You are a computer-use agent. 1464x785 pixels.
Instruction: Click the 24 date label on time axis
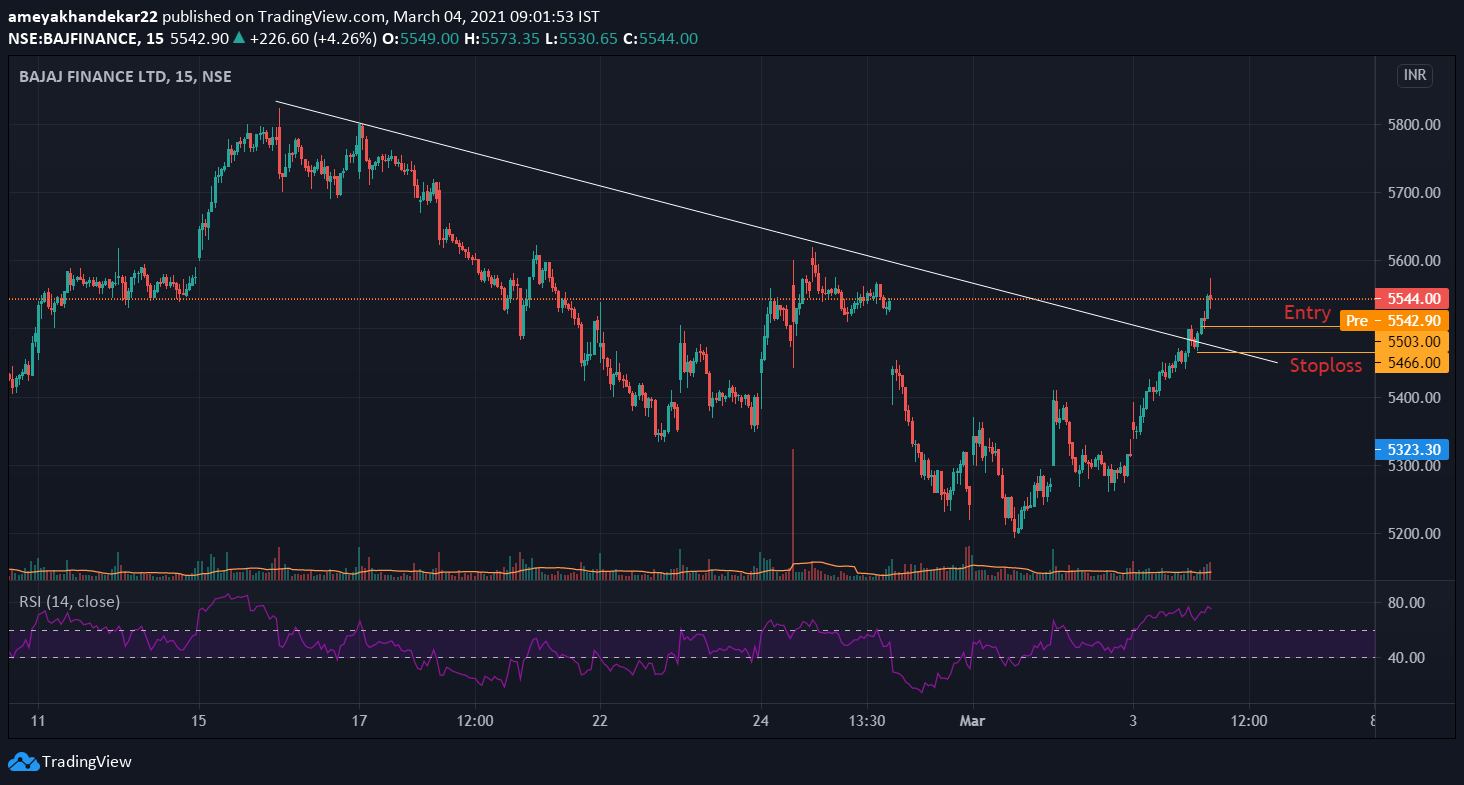click(x=761, y=721)
